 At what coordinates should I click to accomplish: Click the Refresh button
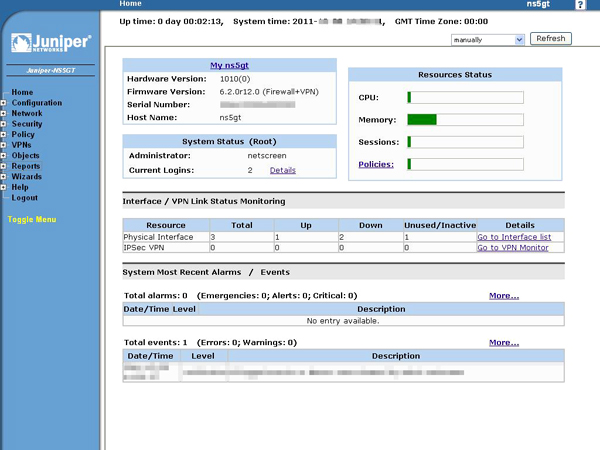click(551, 39)
